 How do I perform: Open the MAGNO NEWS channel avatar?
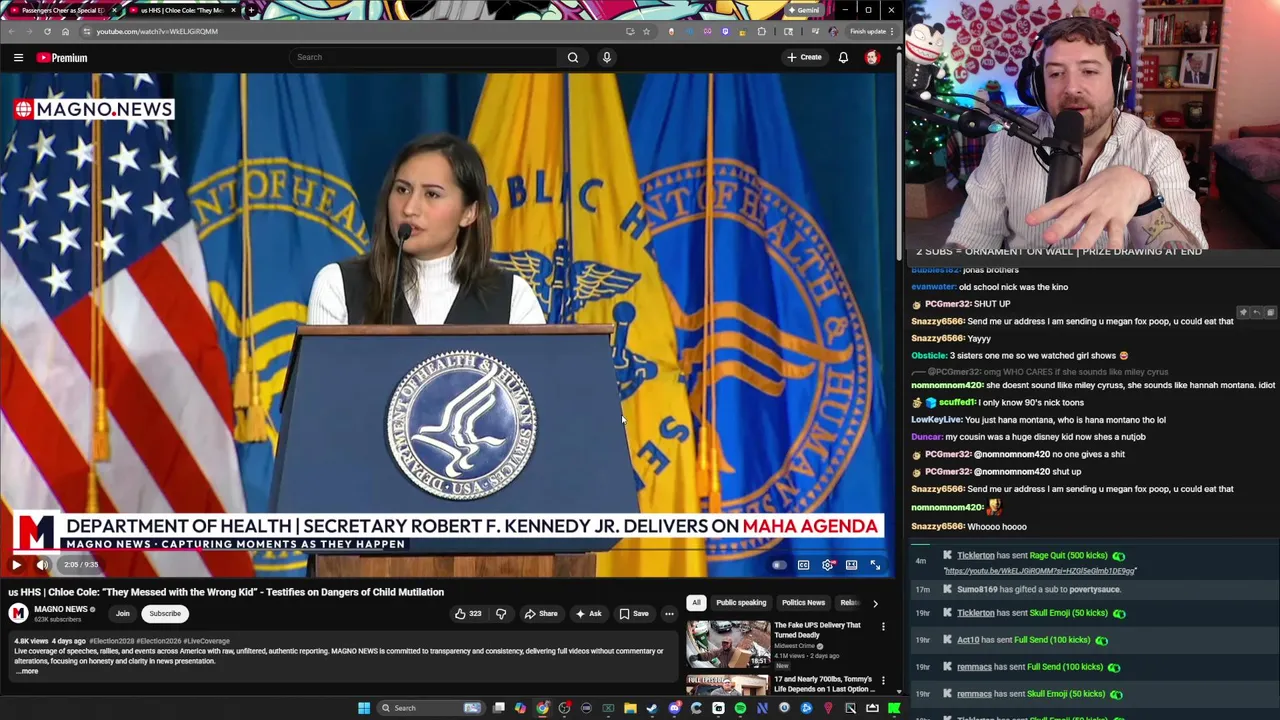pyautogui.click(x=18, y=614)
